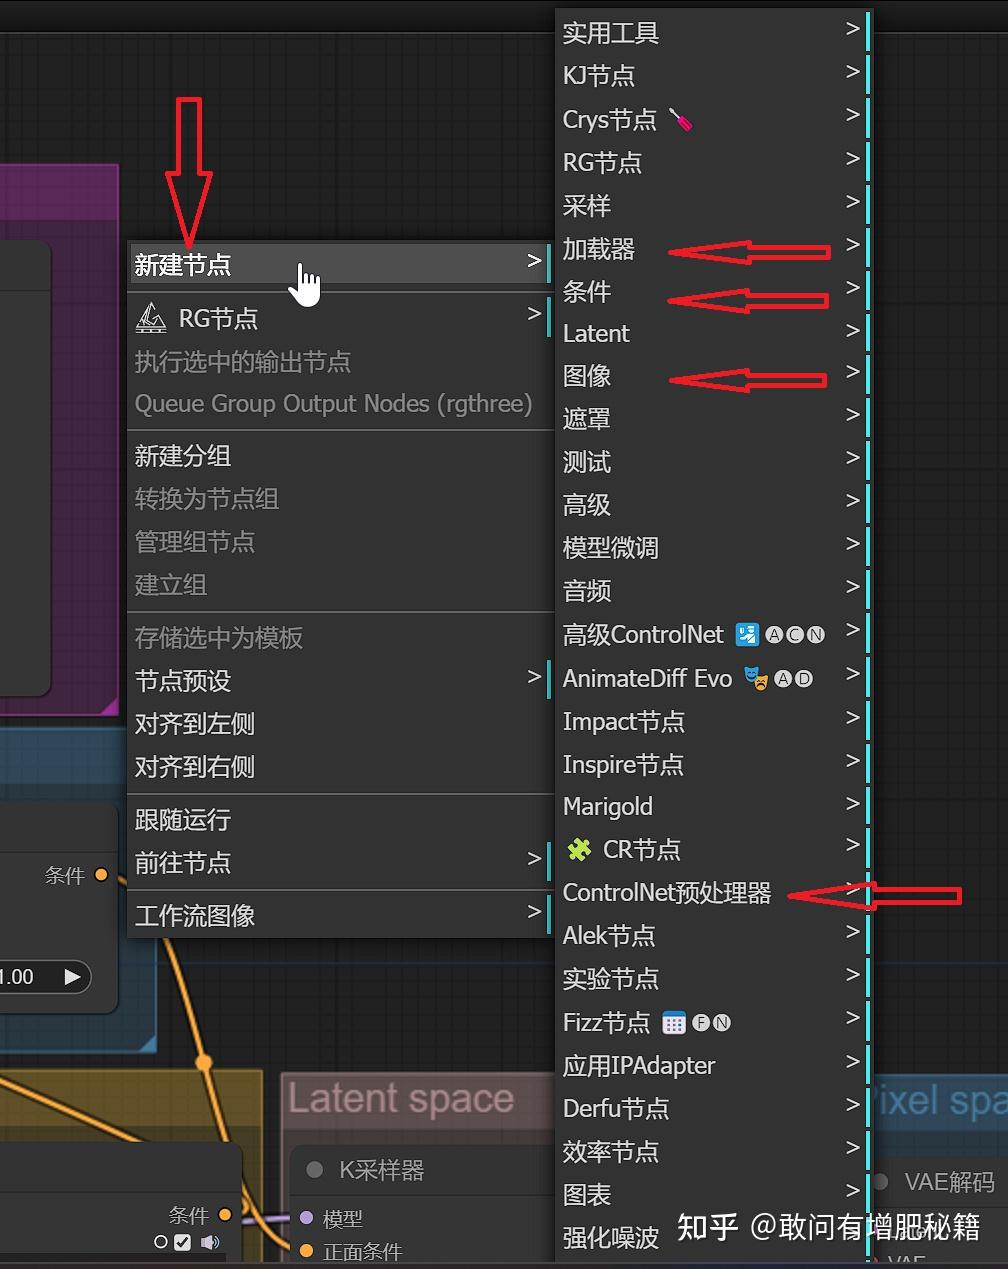Open the 条件 category in the node submenu
The image size is (1008, 1269).
[712, 292]
